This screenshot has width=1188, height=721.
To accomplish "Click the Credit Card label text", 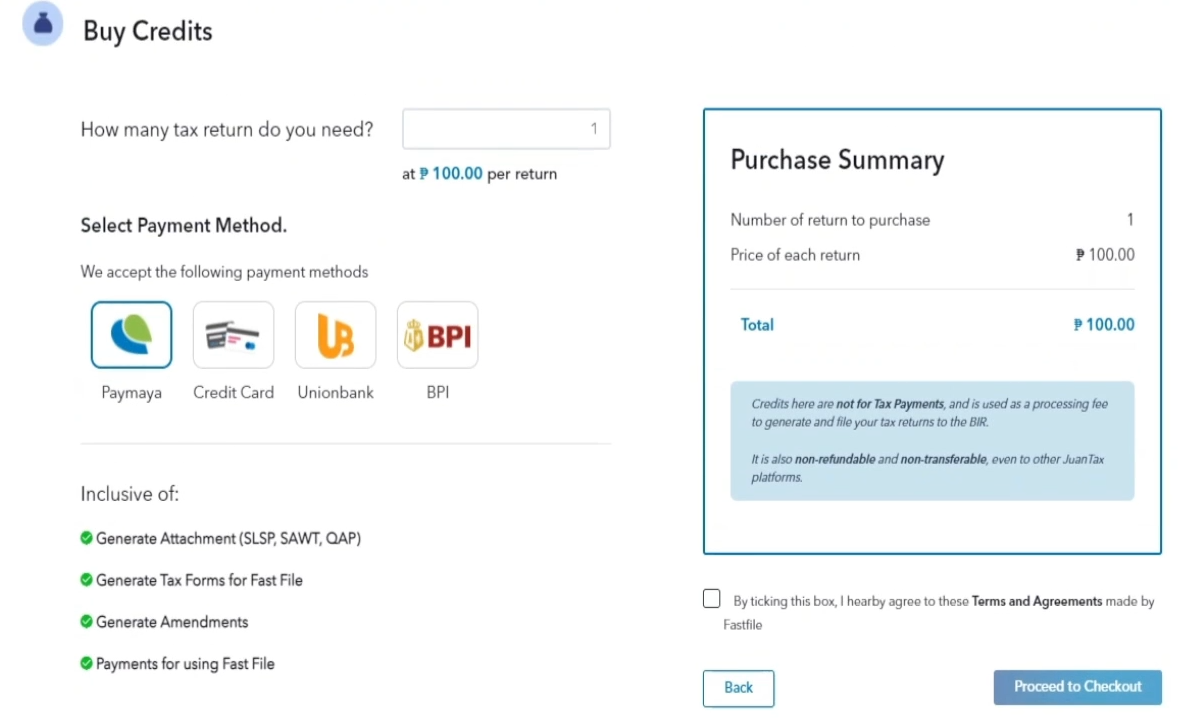I will pos(233,393).
